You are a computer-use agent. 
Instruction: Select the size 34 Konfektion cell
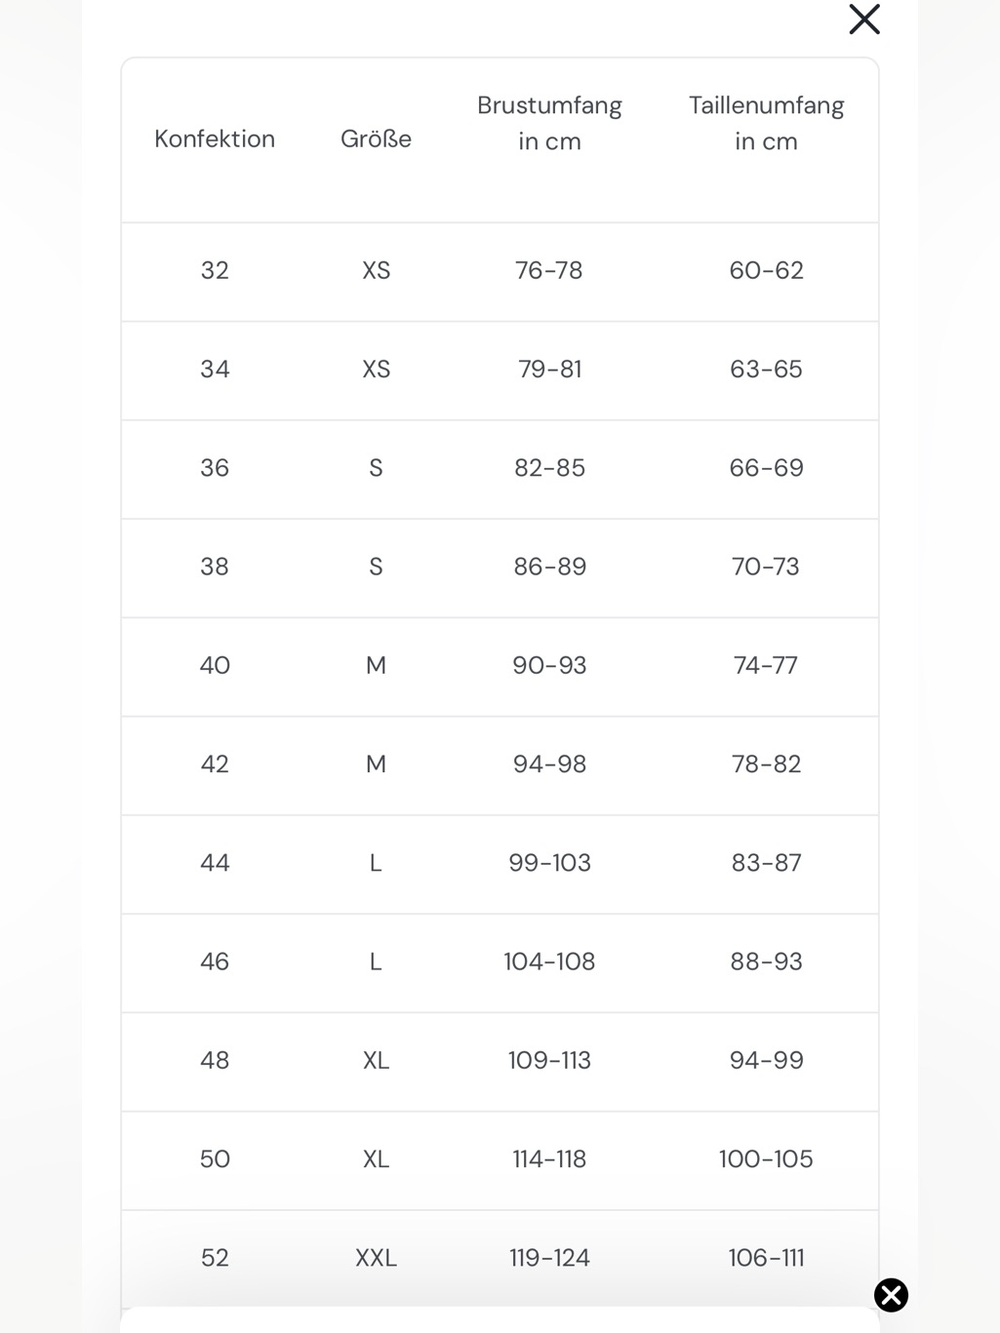click(x=215, y=369)
